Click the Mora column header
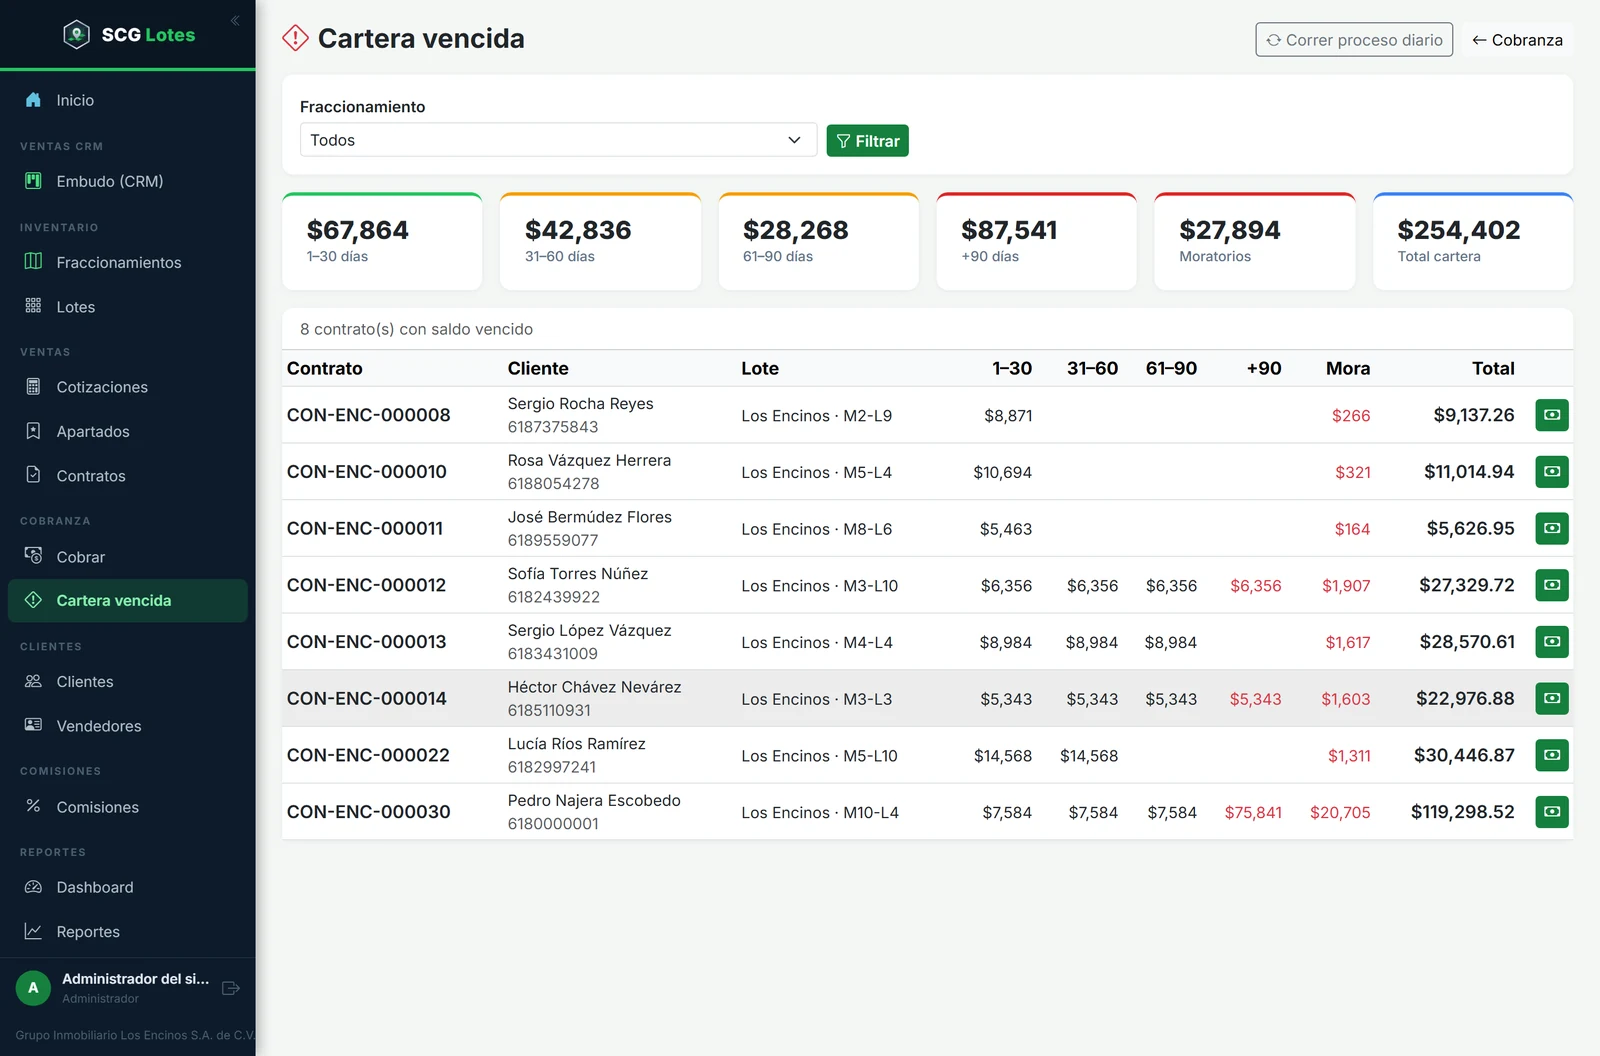 coord(1348,368)
